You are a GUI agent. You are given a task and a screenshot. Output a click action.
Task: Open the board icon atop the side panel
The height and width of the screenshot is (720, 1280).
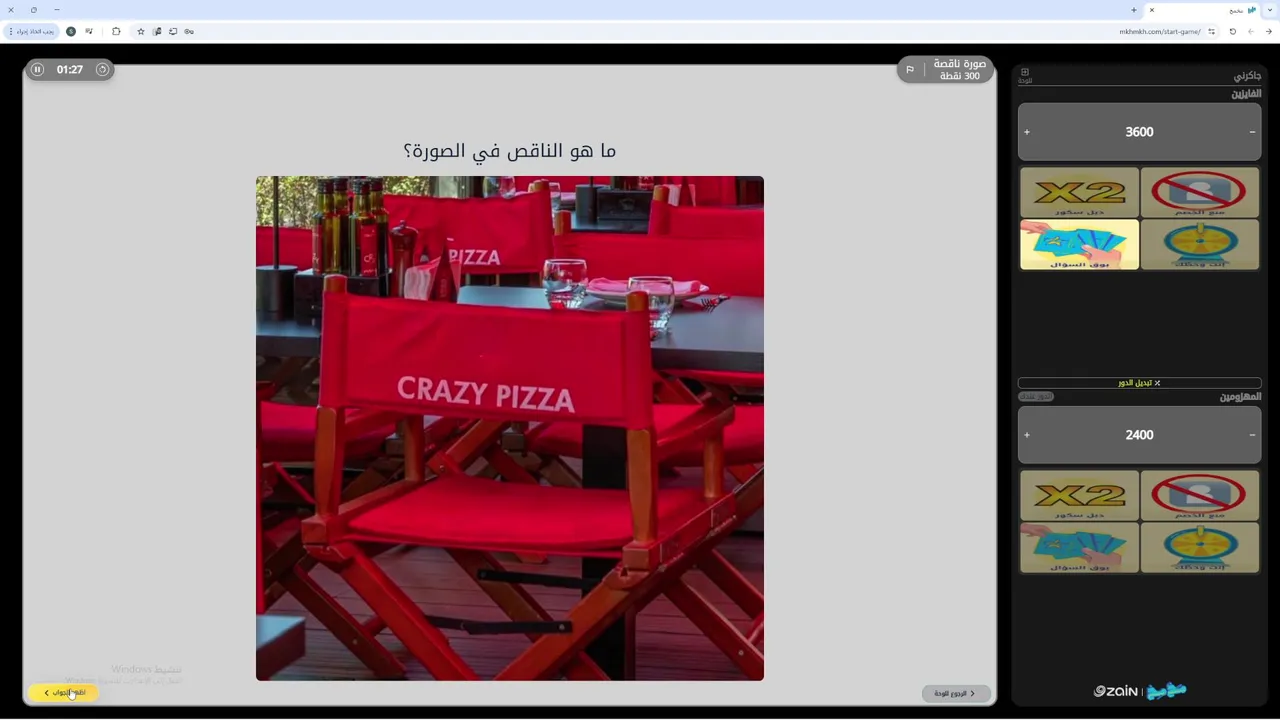(1025, 75)
